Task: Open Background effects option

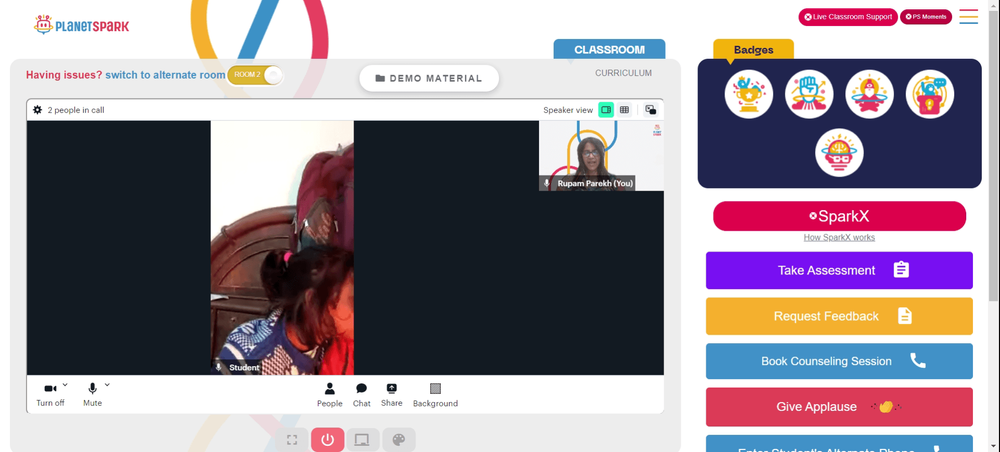Action: 436,395
